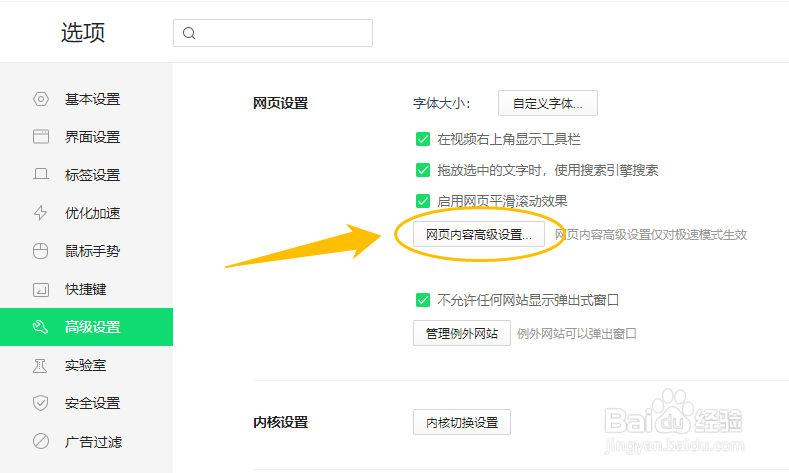Click the 网页设置 section heading
This screenshot has width=789, height=473.
(x=280, y=103)
